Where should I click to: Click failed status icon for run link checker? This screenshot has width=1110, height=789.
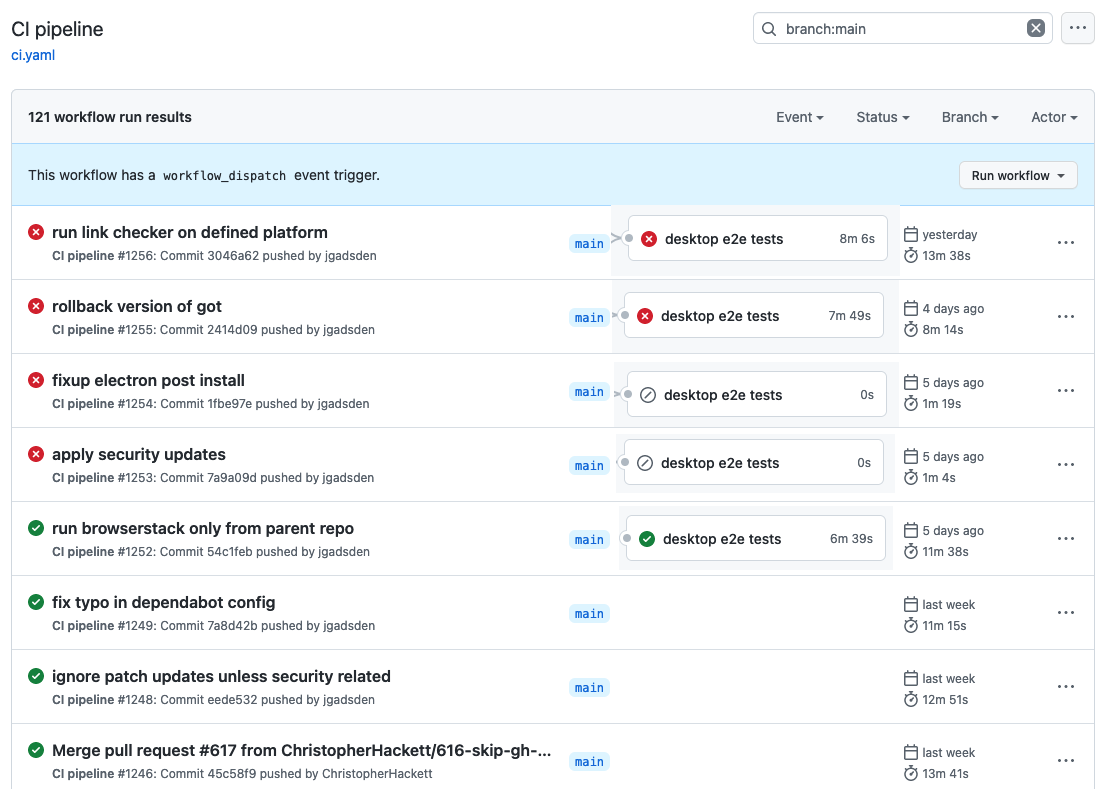(36, 232)
